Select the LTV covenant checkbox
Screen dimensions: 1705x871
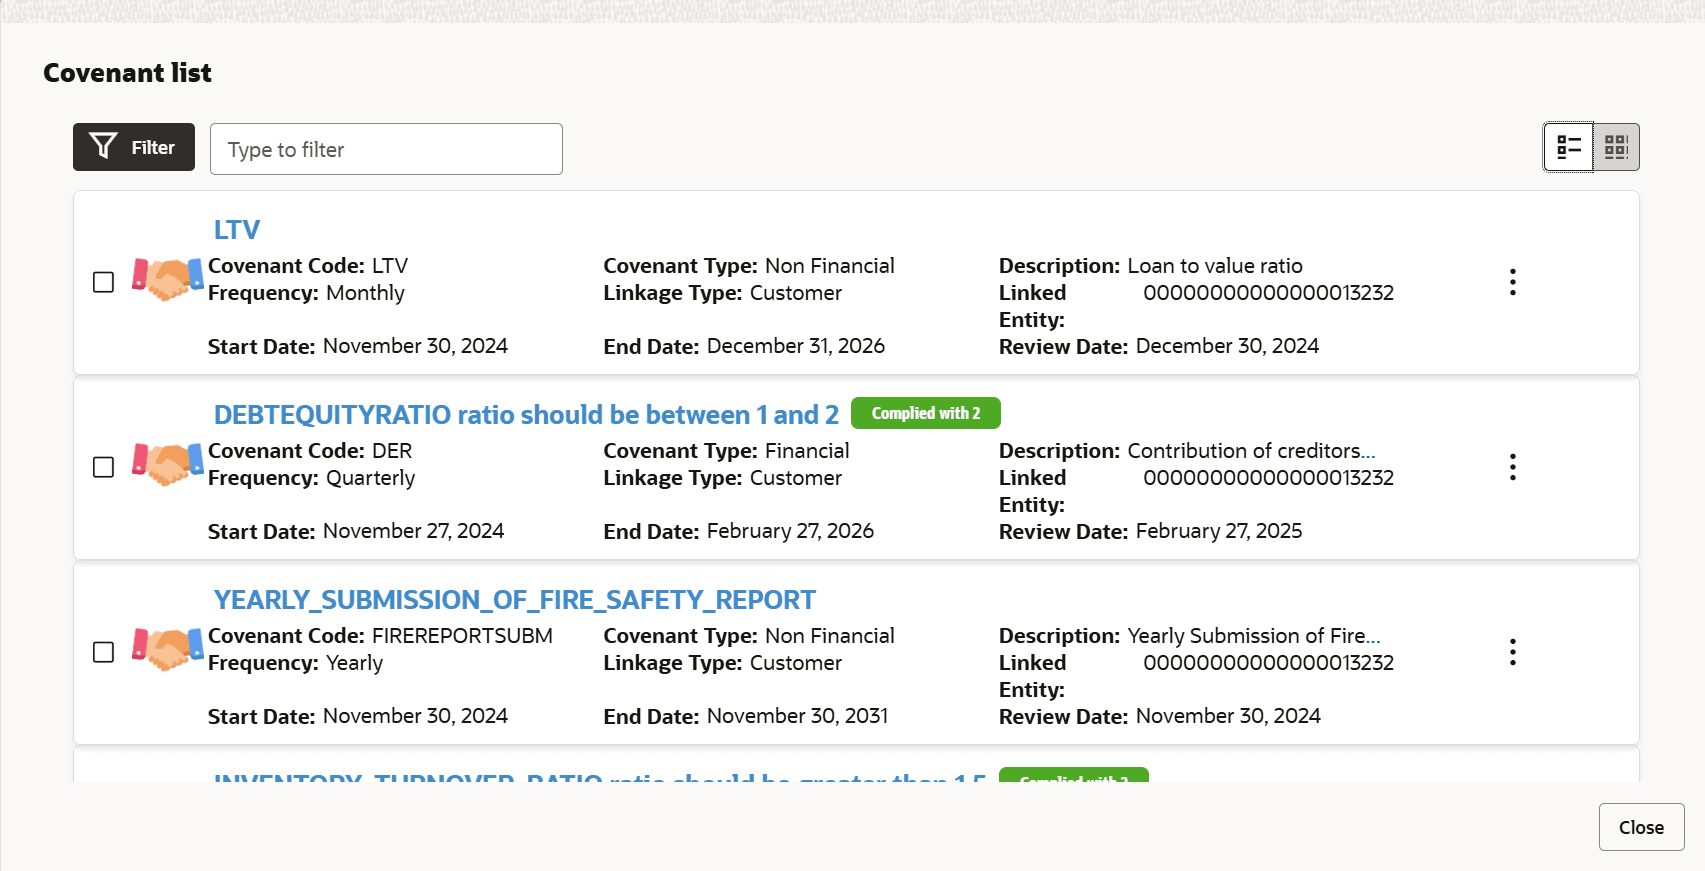pos(103,282)
